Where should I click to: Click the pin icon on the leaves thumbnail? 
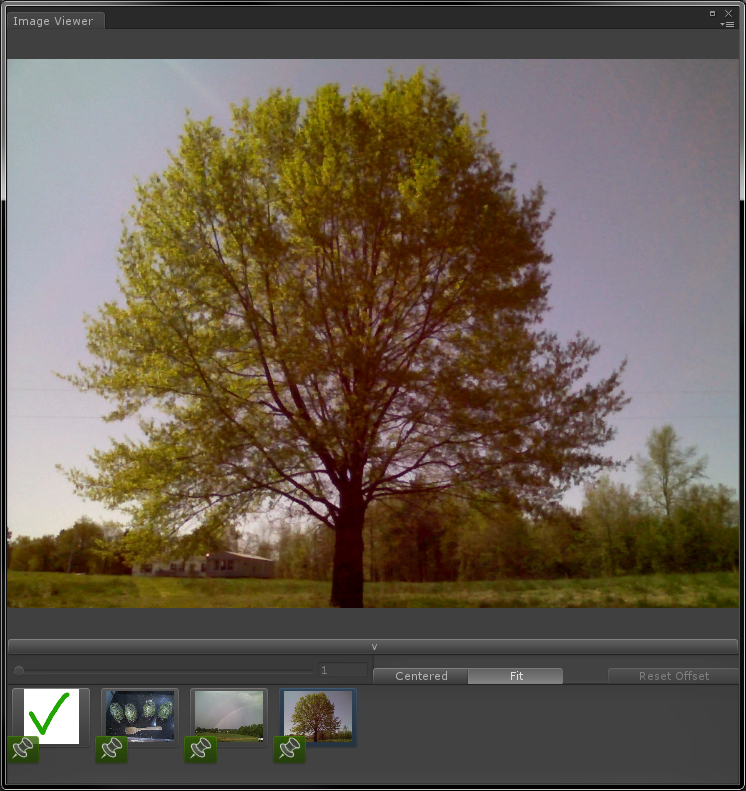coord(112,748)
